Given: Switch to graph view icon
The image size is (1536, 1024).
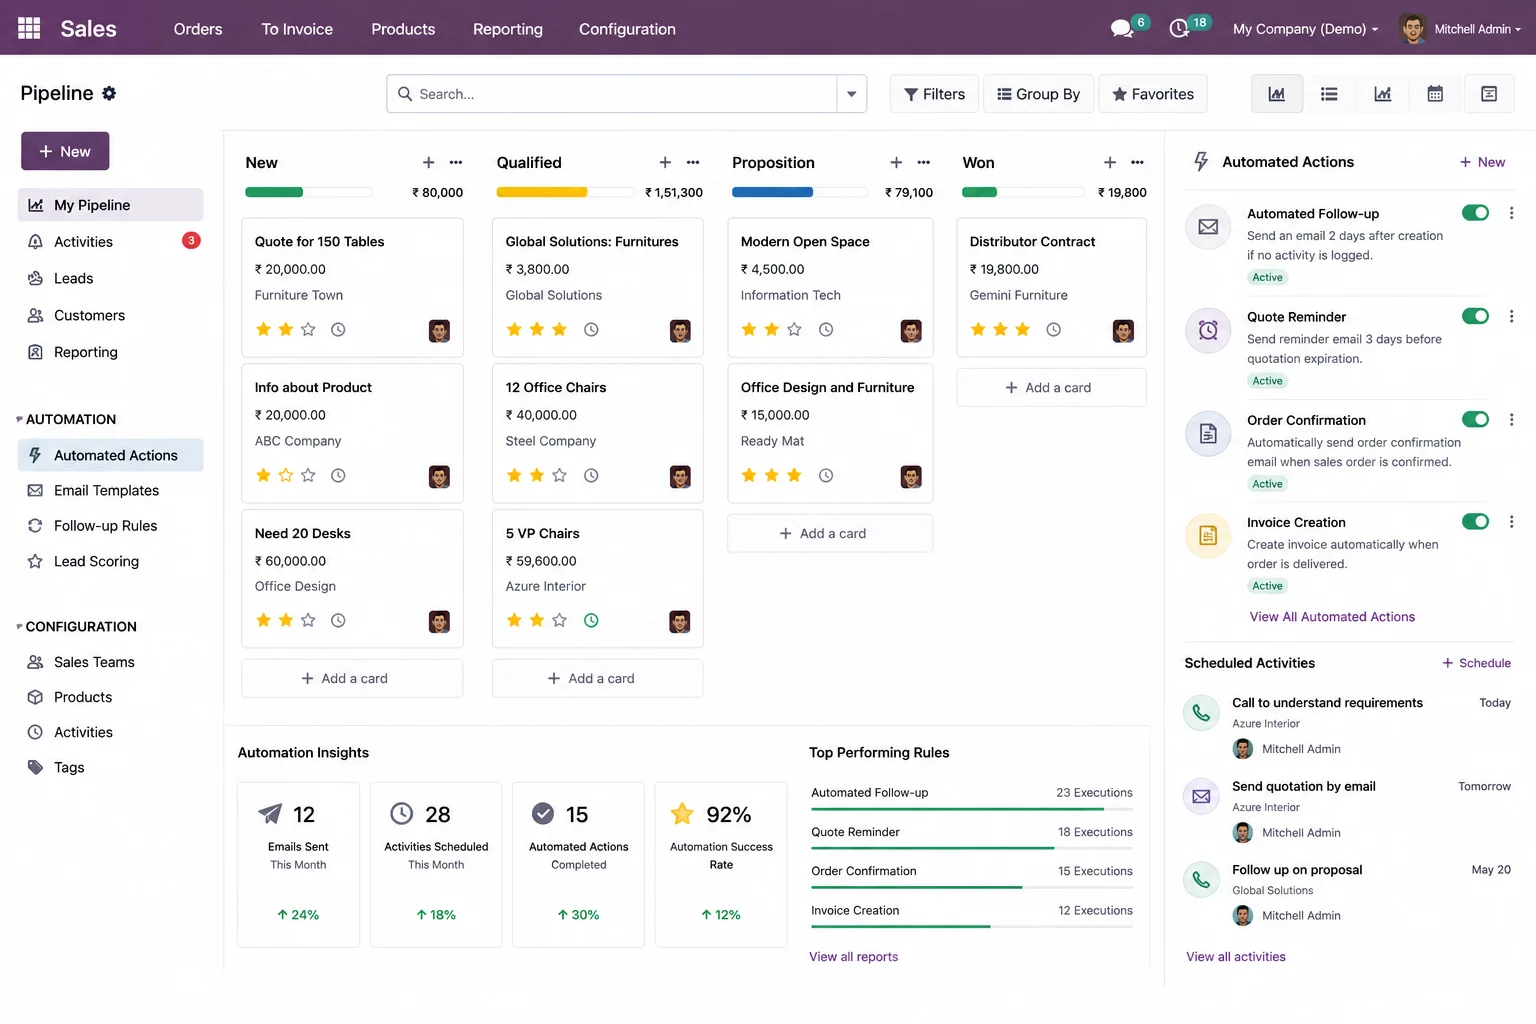Looking at the screenshot, I should pos(1383,94).
